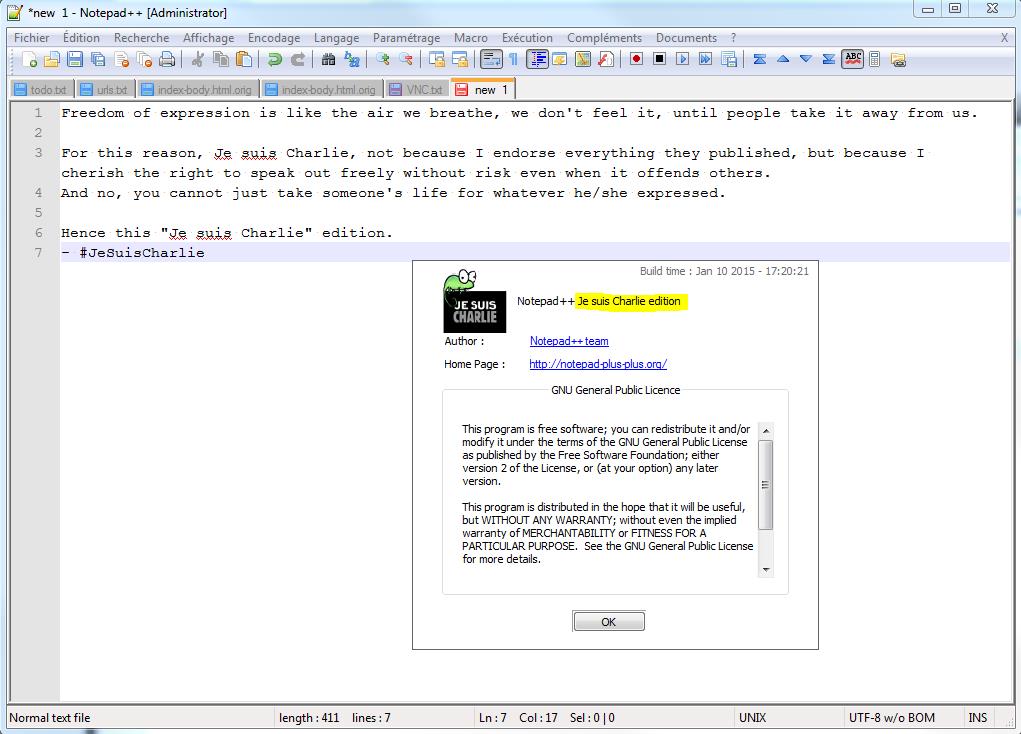Viewport: 1021px width, 734px height.
Task: Click the blue single down-arrow toolbar icon
Action: [805, 60]
